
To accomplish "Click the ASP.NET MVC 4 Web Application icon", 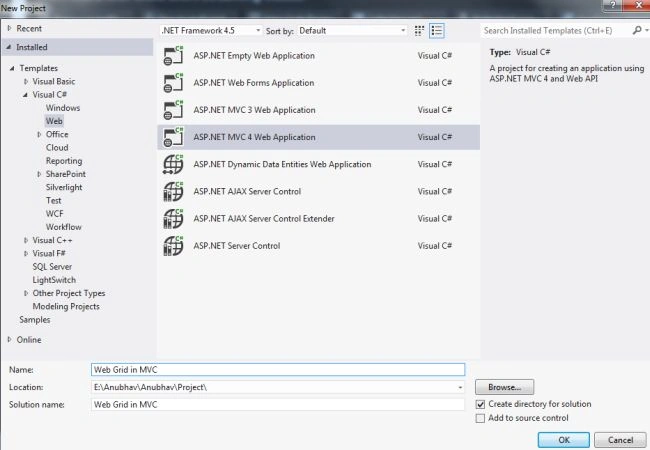I will click(173, 137).
